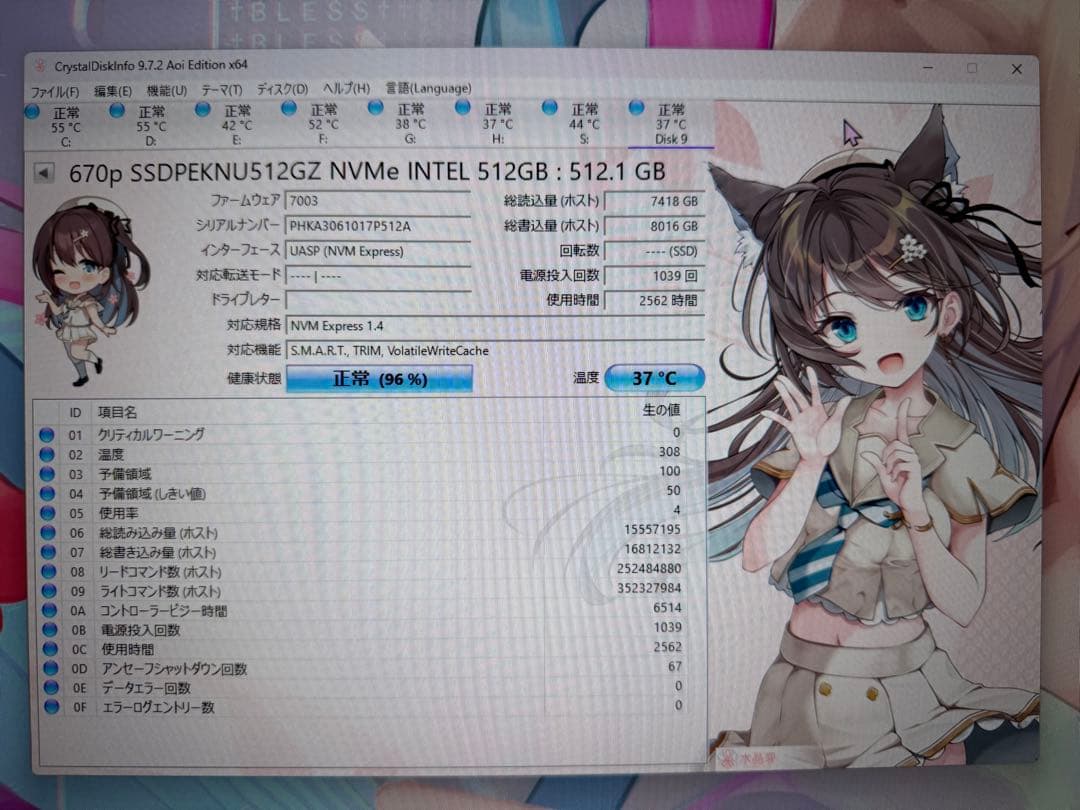Click the ID column header
The image size is (1080, 810).
[x=75, y=413]
